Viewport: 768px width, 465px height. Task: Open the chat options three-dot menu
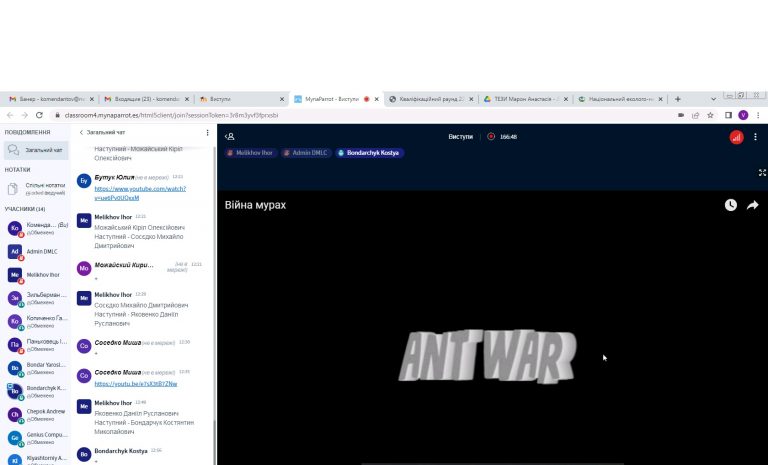click(x=207, y=132)
